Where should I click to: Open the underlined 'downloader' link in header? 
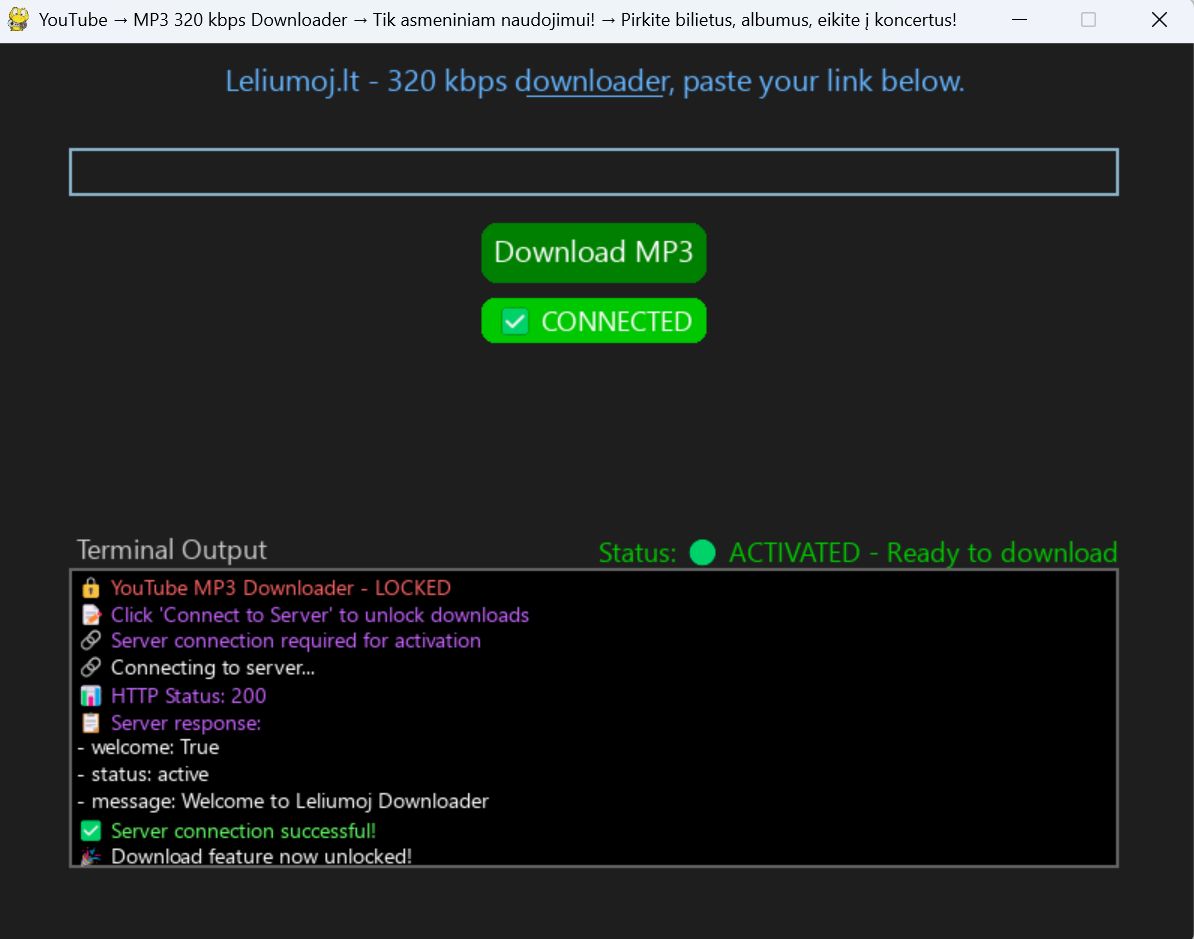point(592,81)
